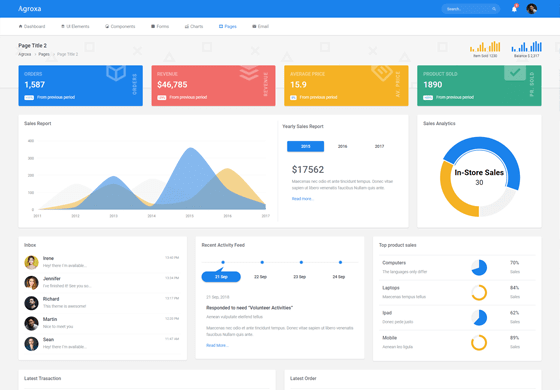
Task: Open the Forms menu
Action: tap(160, 26)
